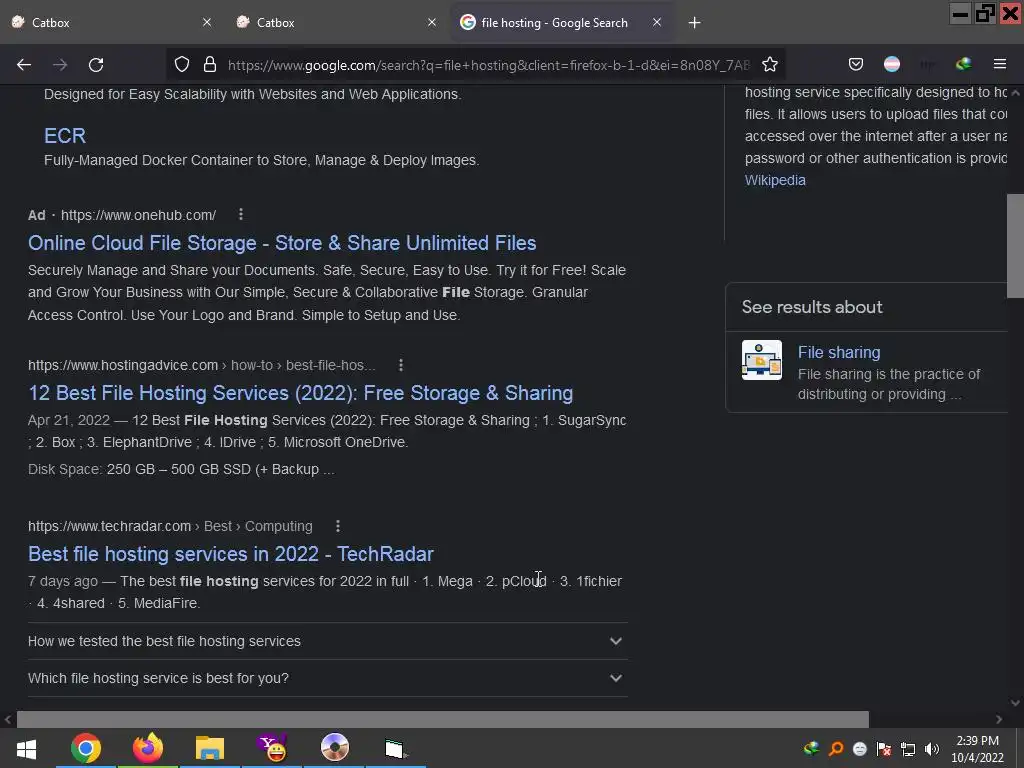Image resolution: width=1024 pixels, height=768 pixels.
Task: Select the file hosting Google Search tab
Action: tap(562, 22)
